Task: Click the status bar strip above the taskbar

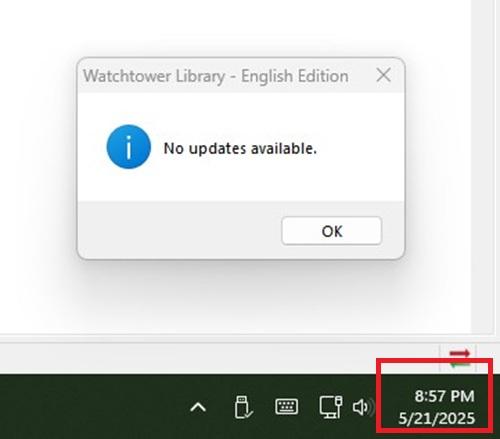Action: click(x=217, y=358)
